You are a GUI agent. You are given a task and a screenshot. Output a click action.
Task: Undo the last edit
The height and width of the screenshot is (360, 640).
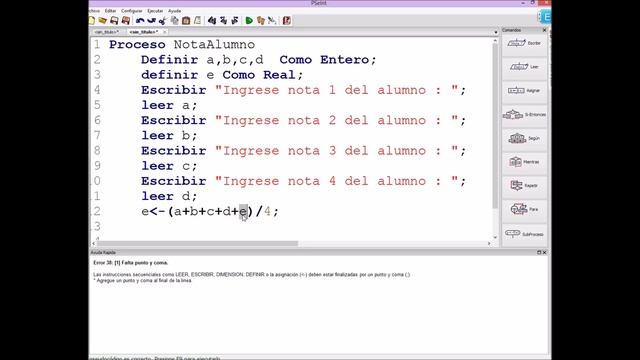140,20
